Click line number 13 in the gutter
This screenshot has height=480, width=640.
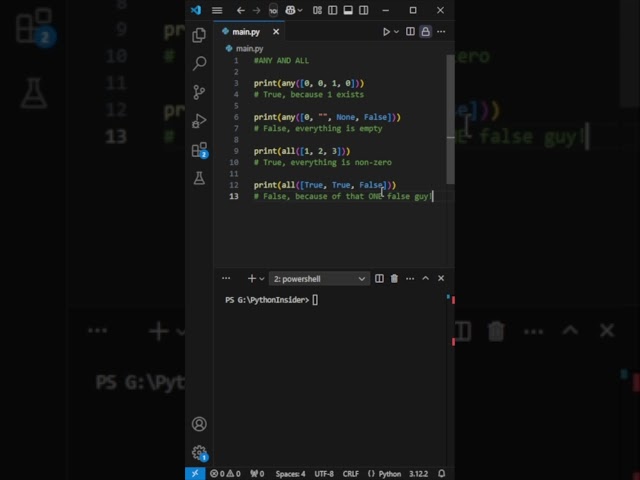[234, 196]
